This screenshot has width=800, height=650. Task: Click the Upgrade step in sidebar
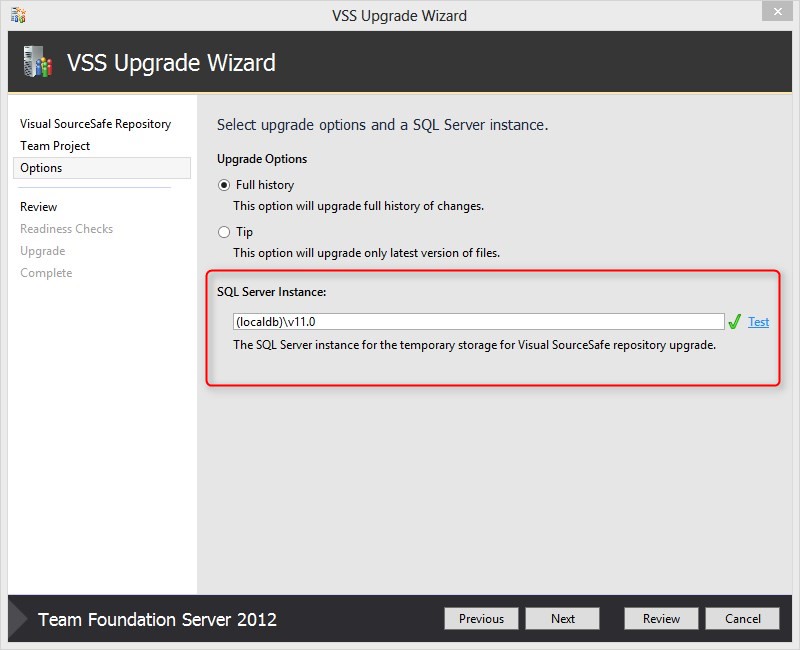pyautogui.click(x=43, y=251)
